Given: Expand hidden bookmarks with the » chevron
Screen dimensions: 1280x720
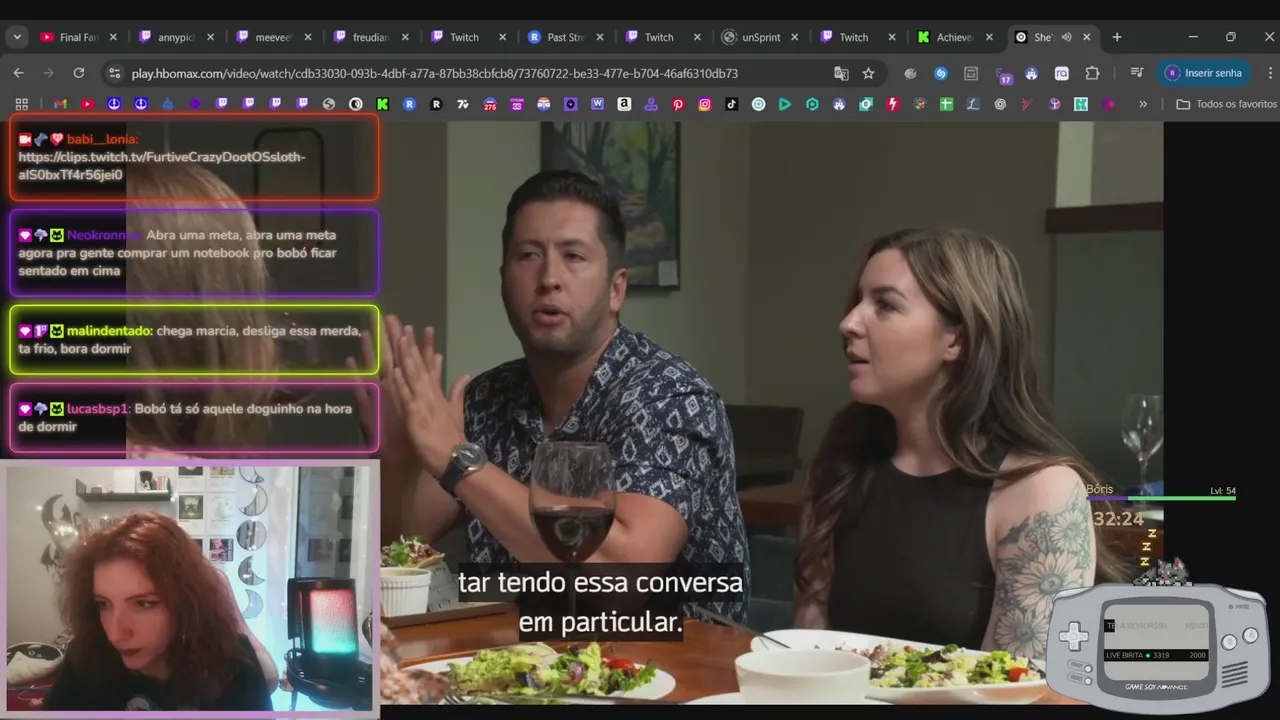Looking at the screenshot, I should pos(1143,104).
